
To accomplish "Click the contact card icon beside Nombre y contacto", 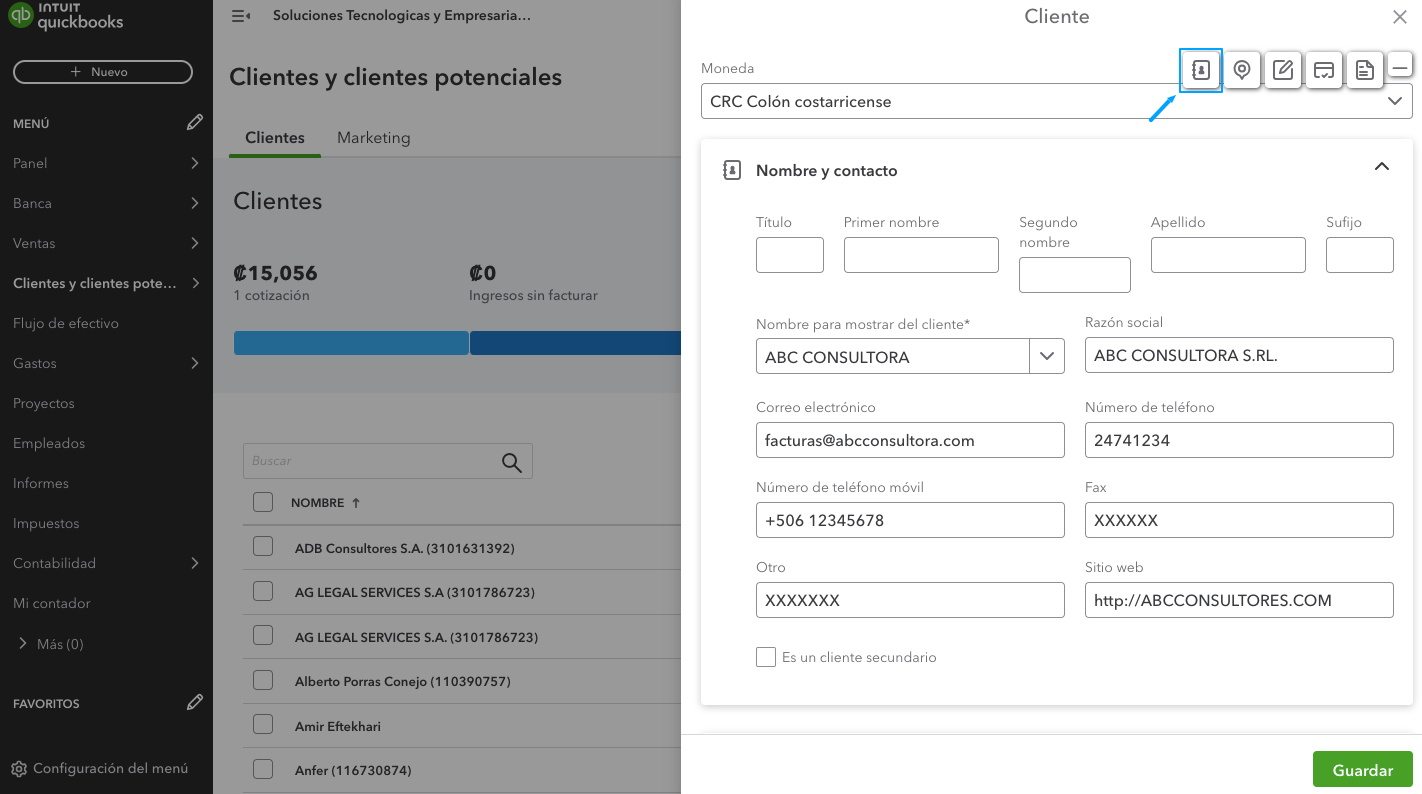I will coord(732,170).
